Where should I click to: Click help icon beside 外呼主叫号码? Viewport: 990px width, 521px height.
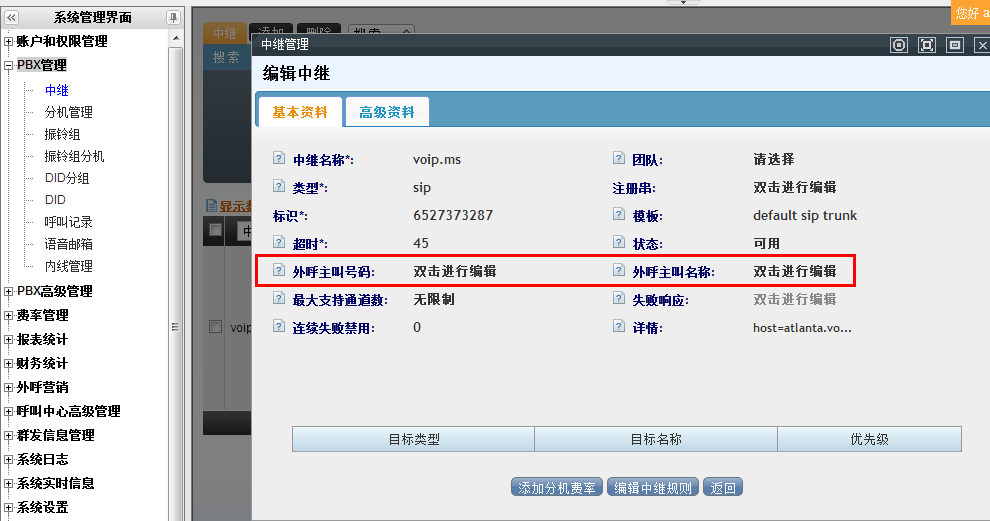[279, 271]
